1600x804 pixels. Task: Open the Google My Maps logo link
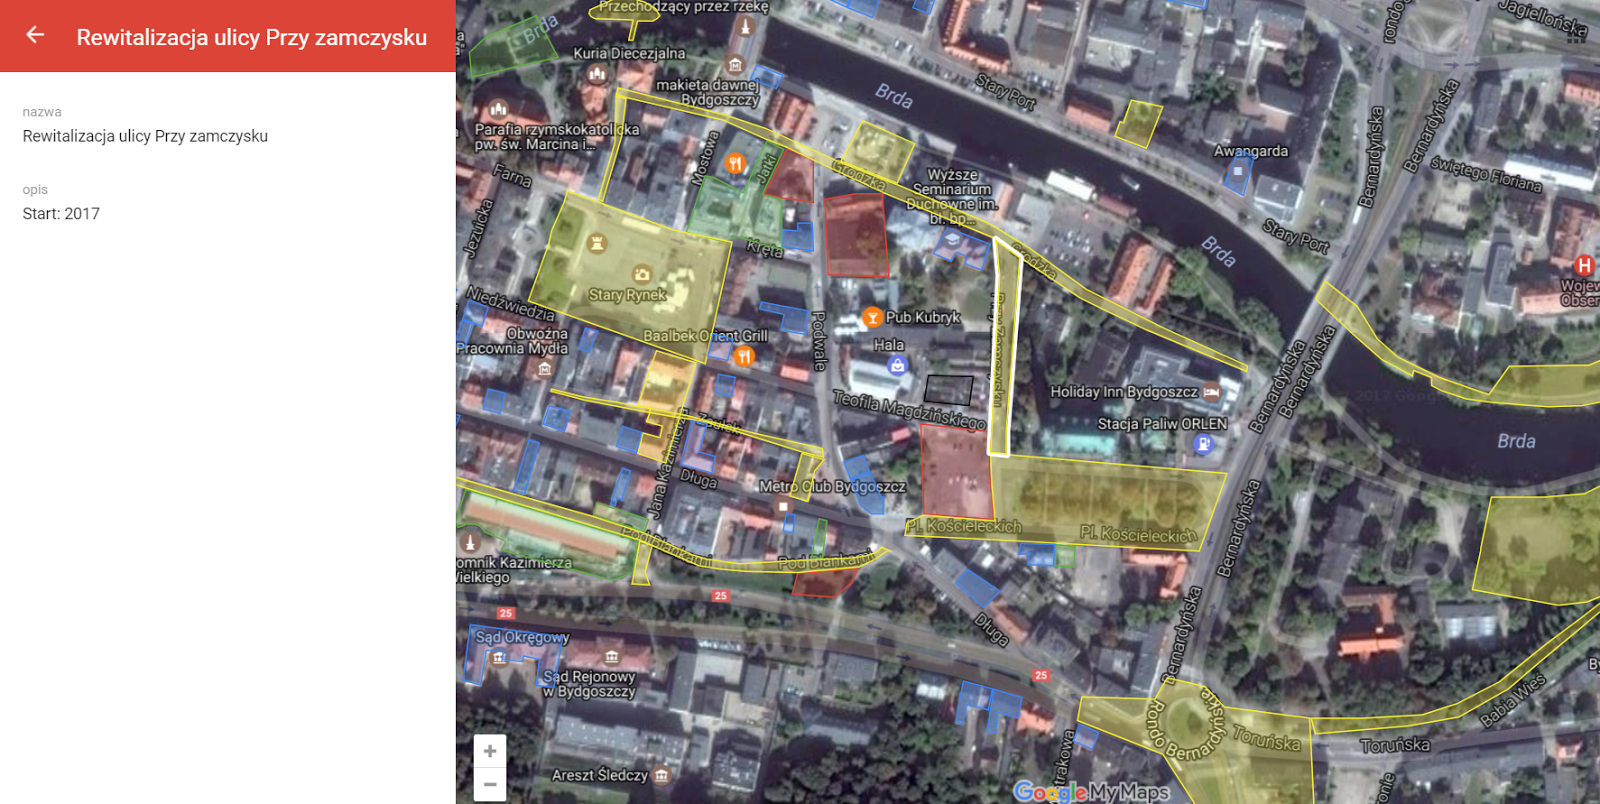1091,792
